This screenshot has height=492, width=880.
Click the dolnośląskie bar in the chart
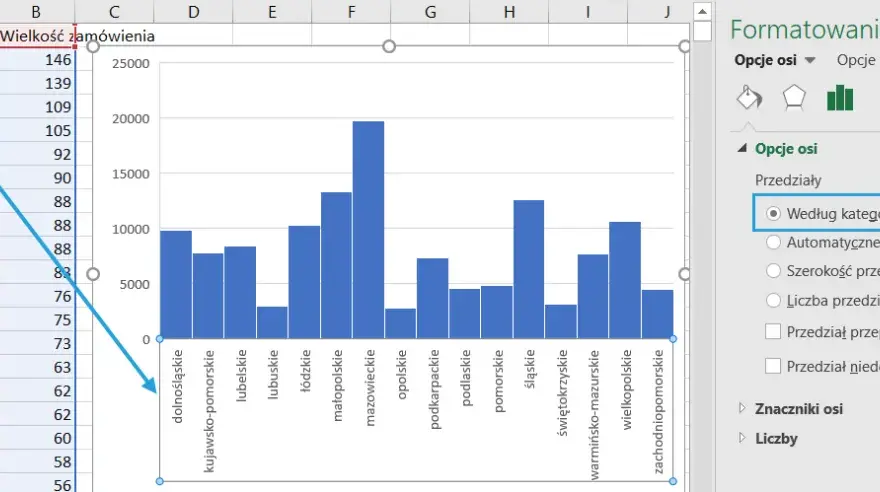point(176,284)
